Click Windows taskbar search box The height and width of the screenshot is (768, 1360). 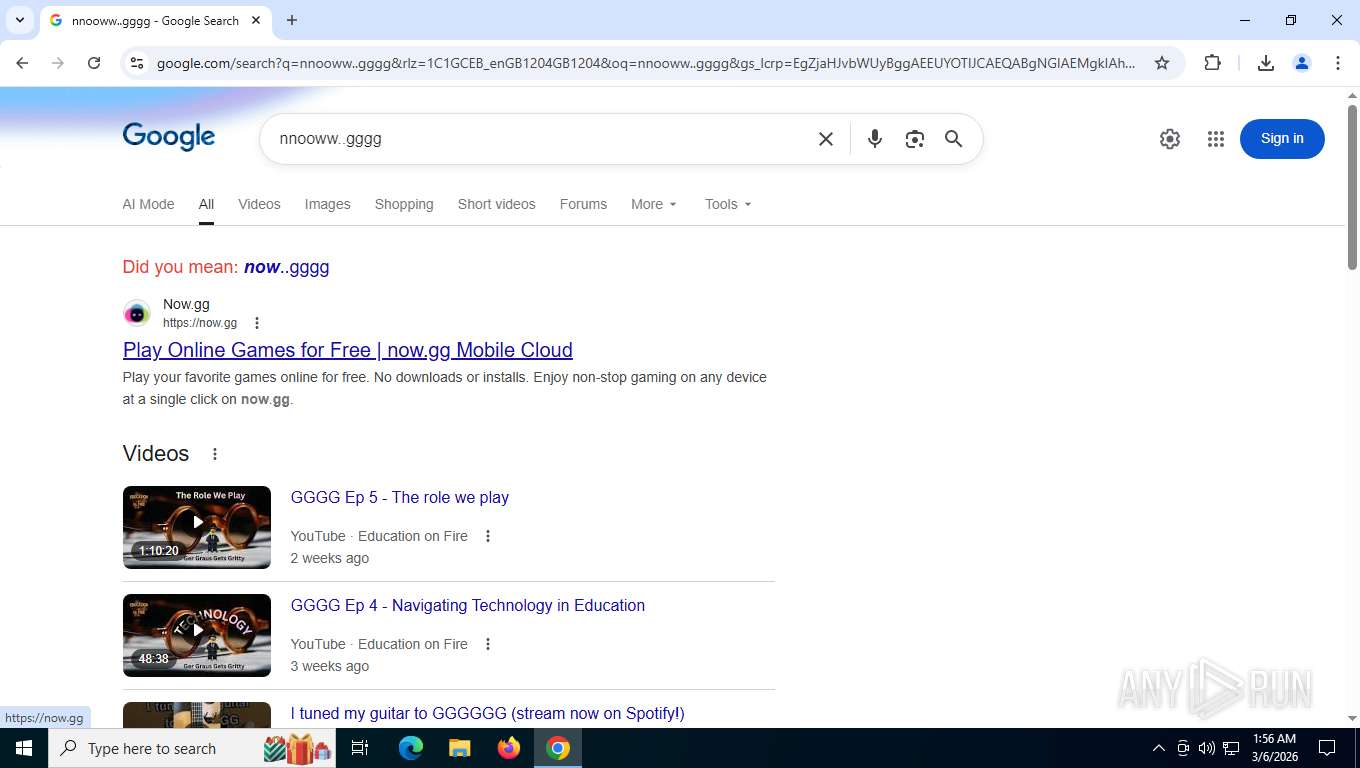pos(193,748)
